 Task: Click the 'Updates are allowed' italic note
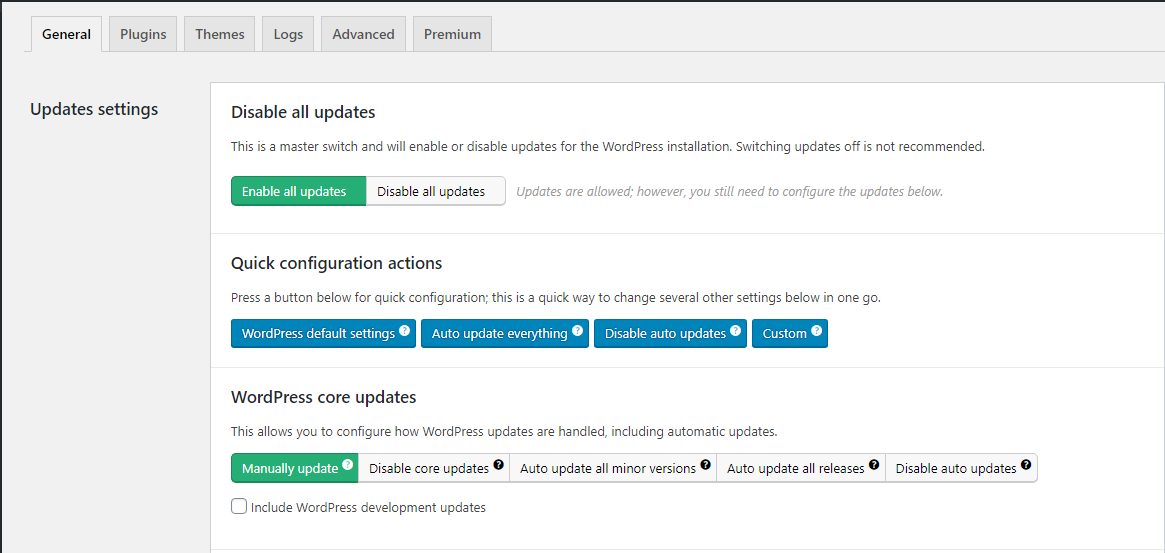pos(729,192)
